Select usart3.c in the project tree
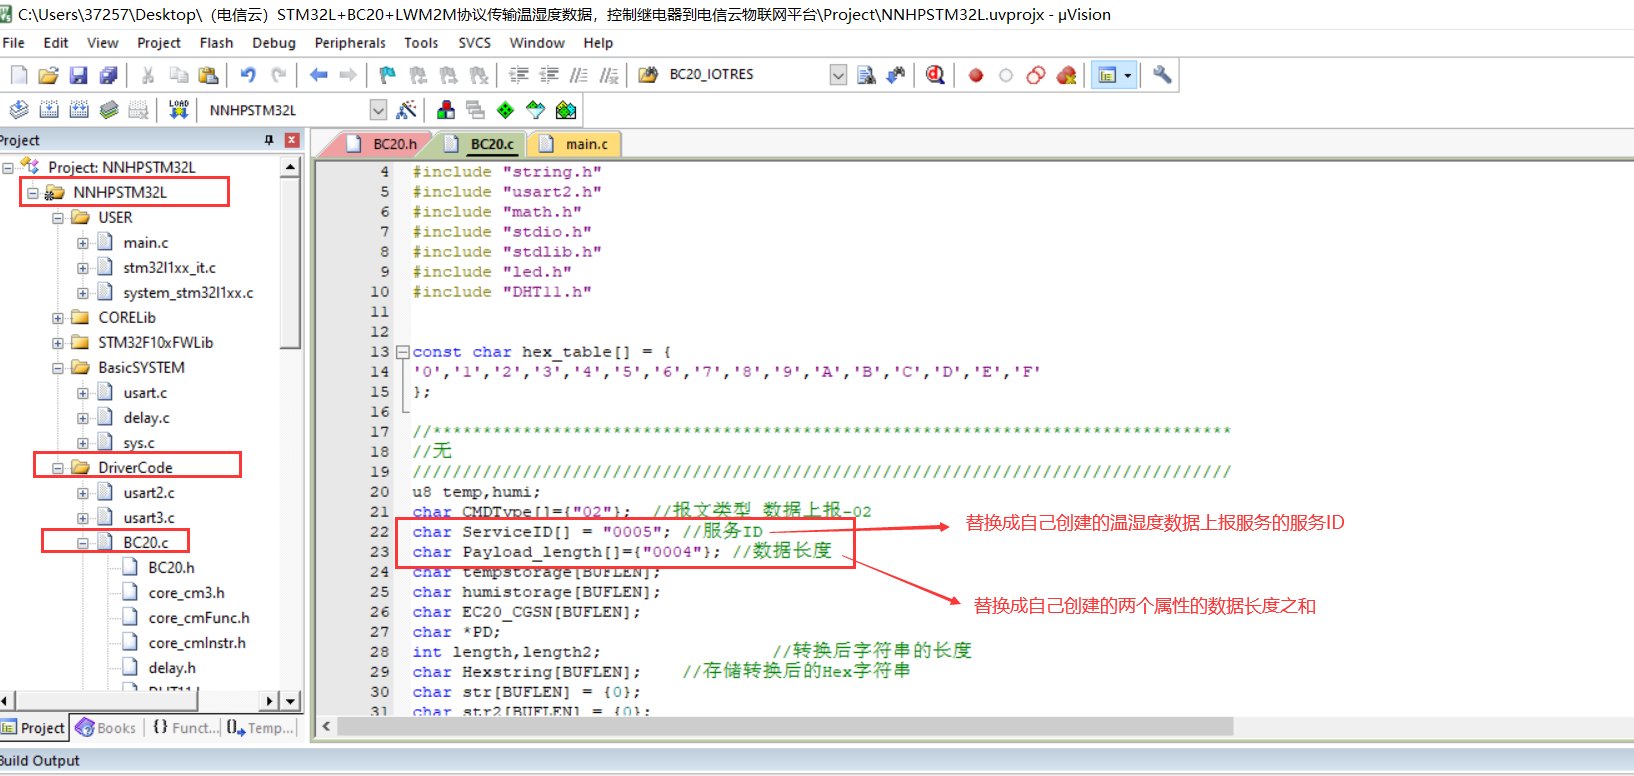Screen dimensions: 1634x776 [x=149, y=518]
